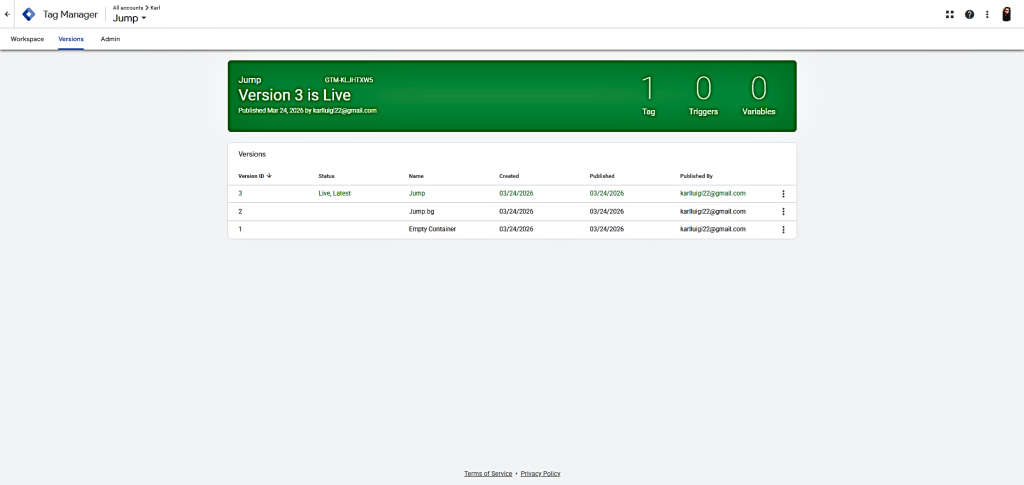This screenshot has height=485, width=1024.
Task: Open the Help question mark icon
Action: tap(969, 14)
